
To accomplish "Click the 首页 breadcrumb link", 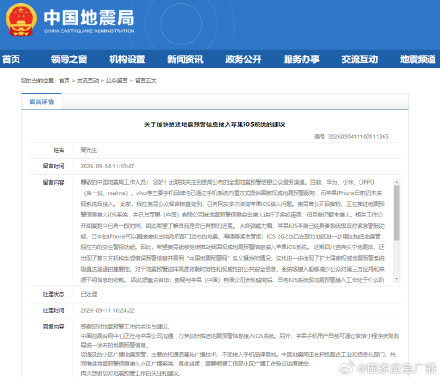I will (64, 80).
